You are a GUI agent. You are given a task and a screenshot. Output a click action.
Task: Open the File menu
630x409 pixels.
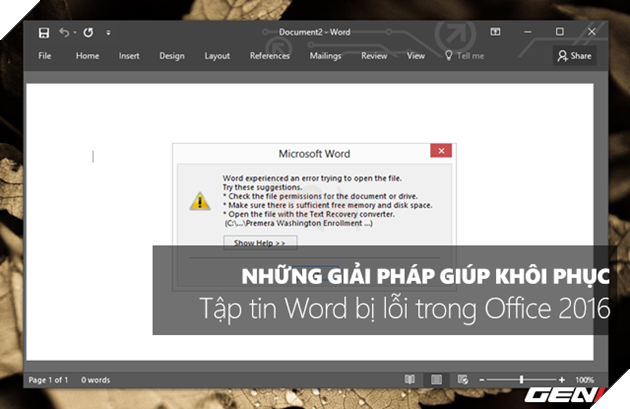click(x=45, y=56)
